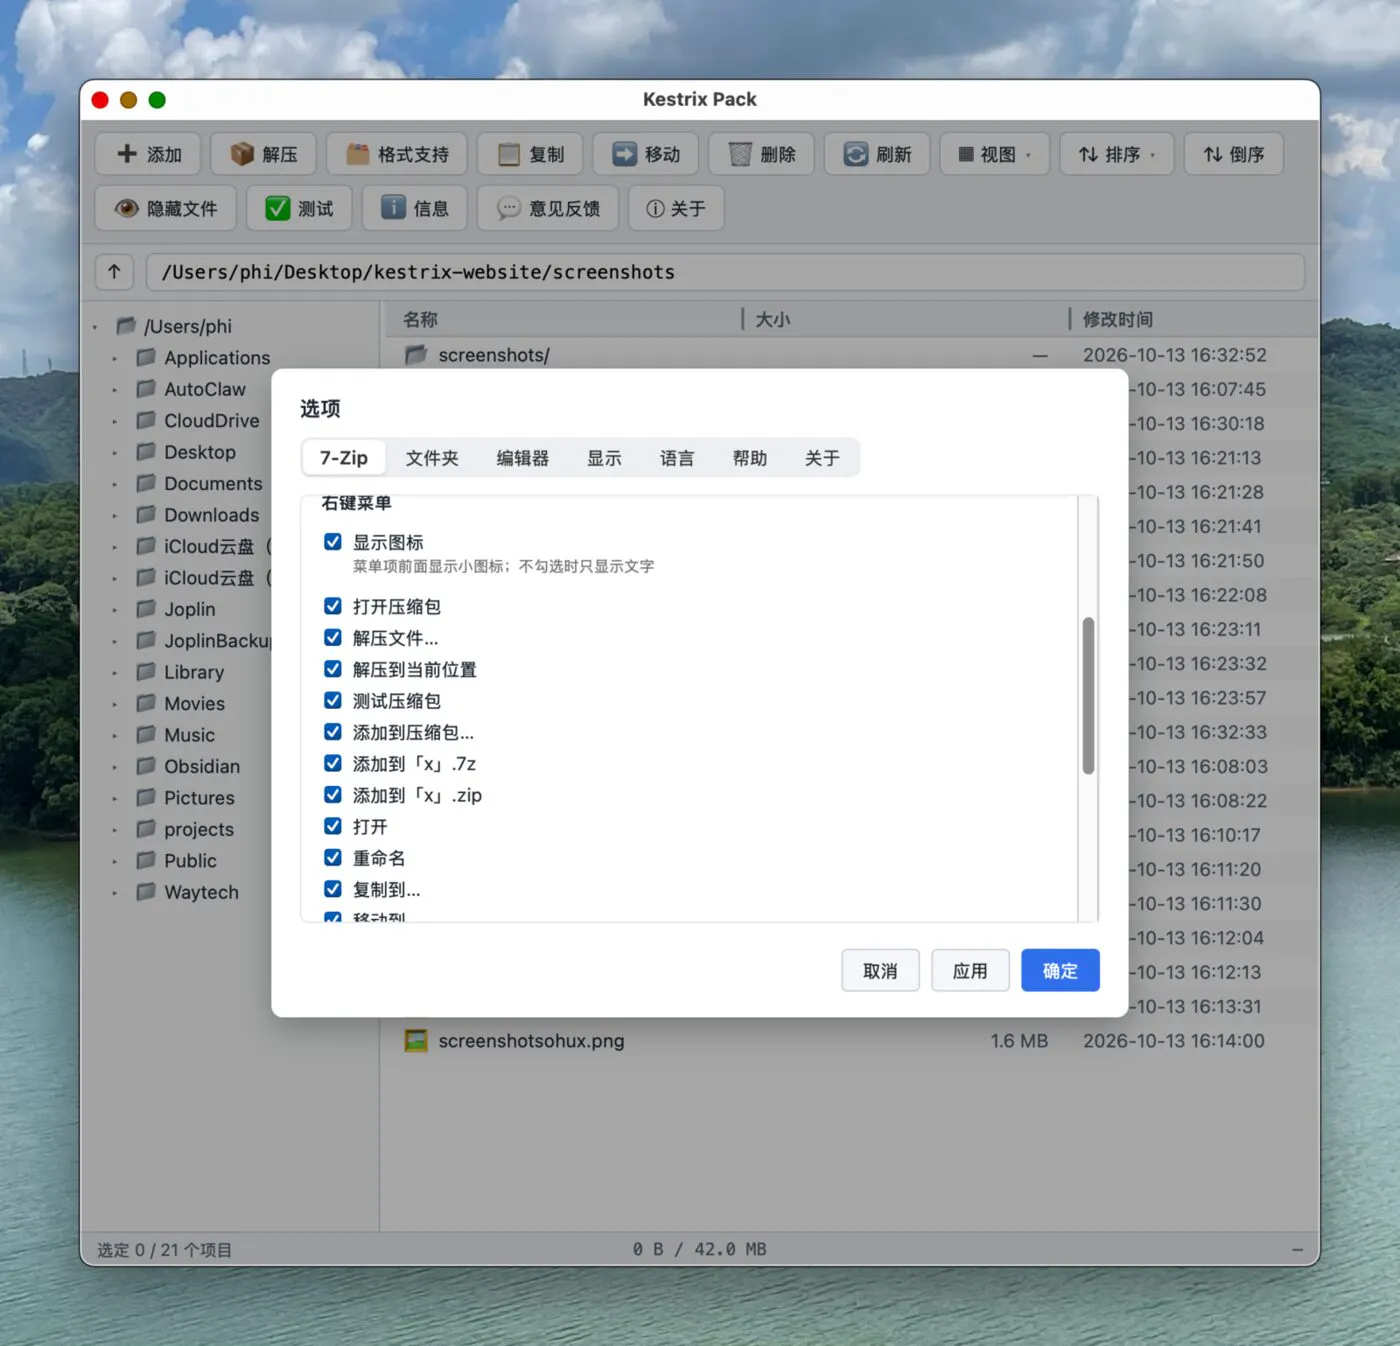Click the 复制 (Copy) toolbar icon
This screenshot has width=1400, height=1346.
point(509,154)
